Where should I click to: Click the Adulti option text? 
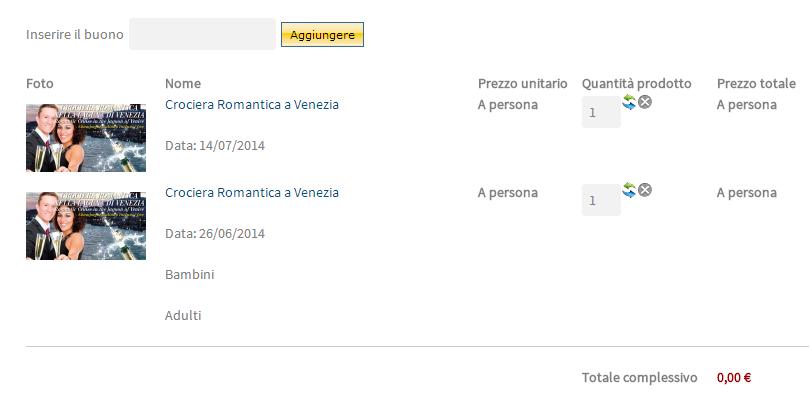pos(183,315)
